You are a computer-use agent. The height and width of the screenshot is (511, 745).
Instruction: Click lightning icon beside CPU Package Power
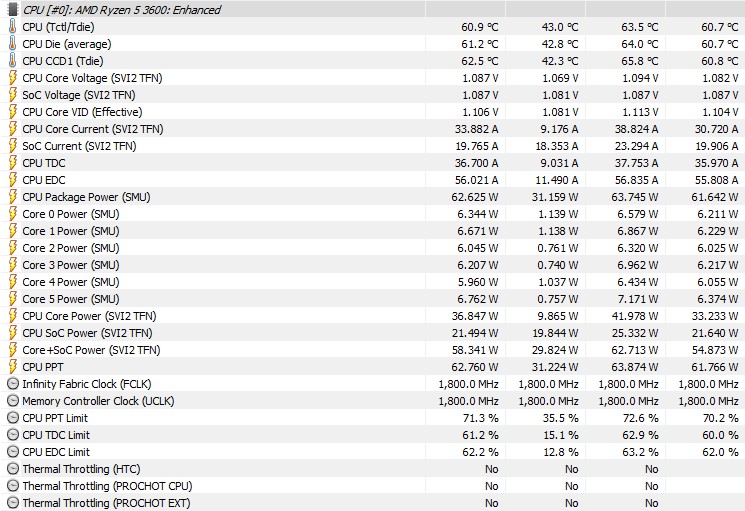point(13,197)
